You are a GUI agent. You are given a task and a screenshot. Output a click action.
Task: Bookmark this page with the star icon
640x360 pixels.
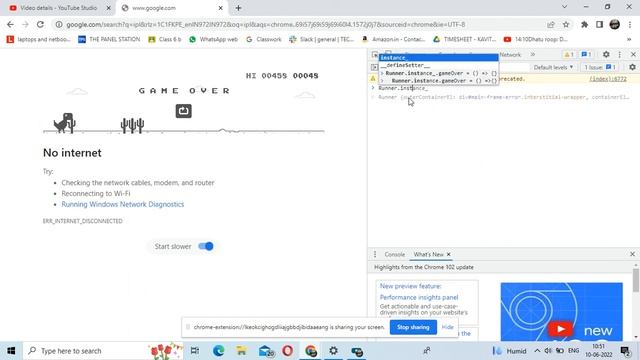pos(566,24)
